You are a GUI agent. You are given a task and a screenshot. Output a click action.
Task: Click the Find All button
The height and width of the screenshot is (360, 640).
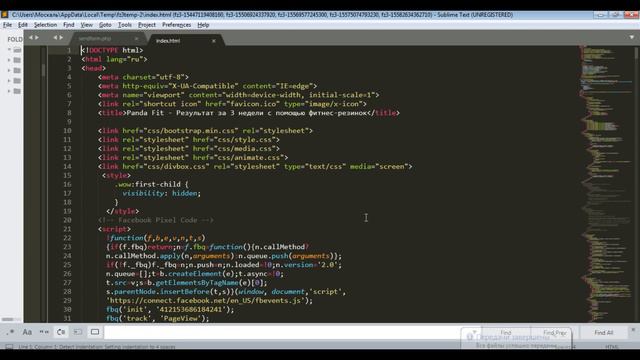point(604,333)
